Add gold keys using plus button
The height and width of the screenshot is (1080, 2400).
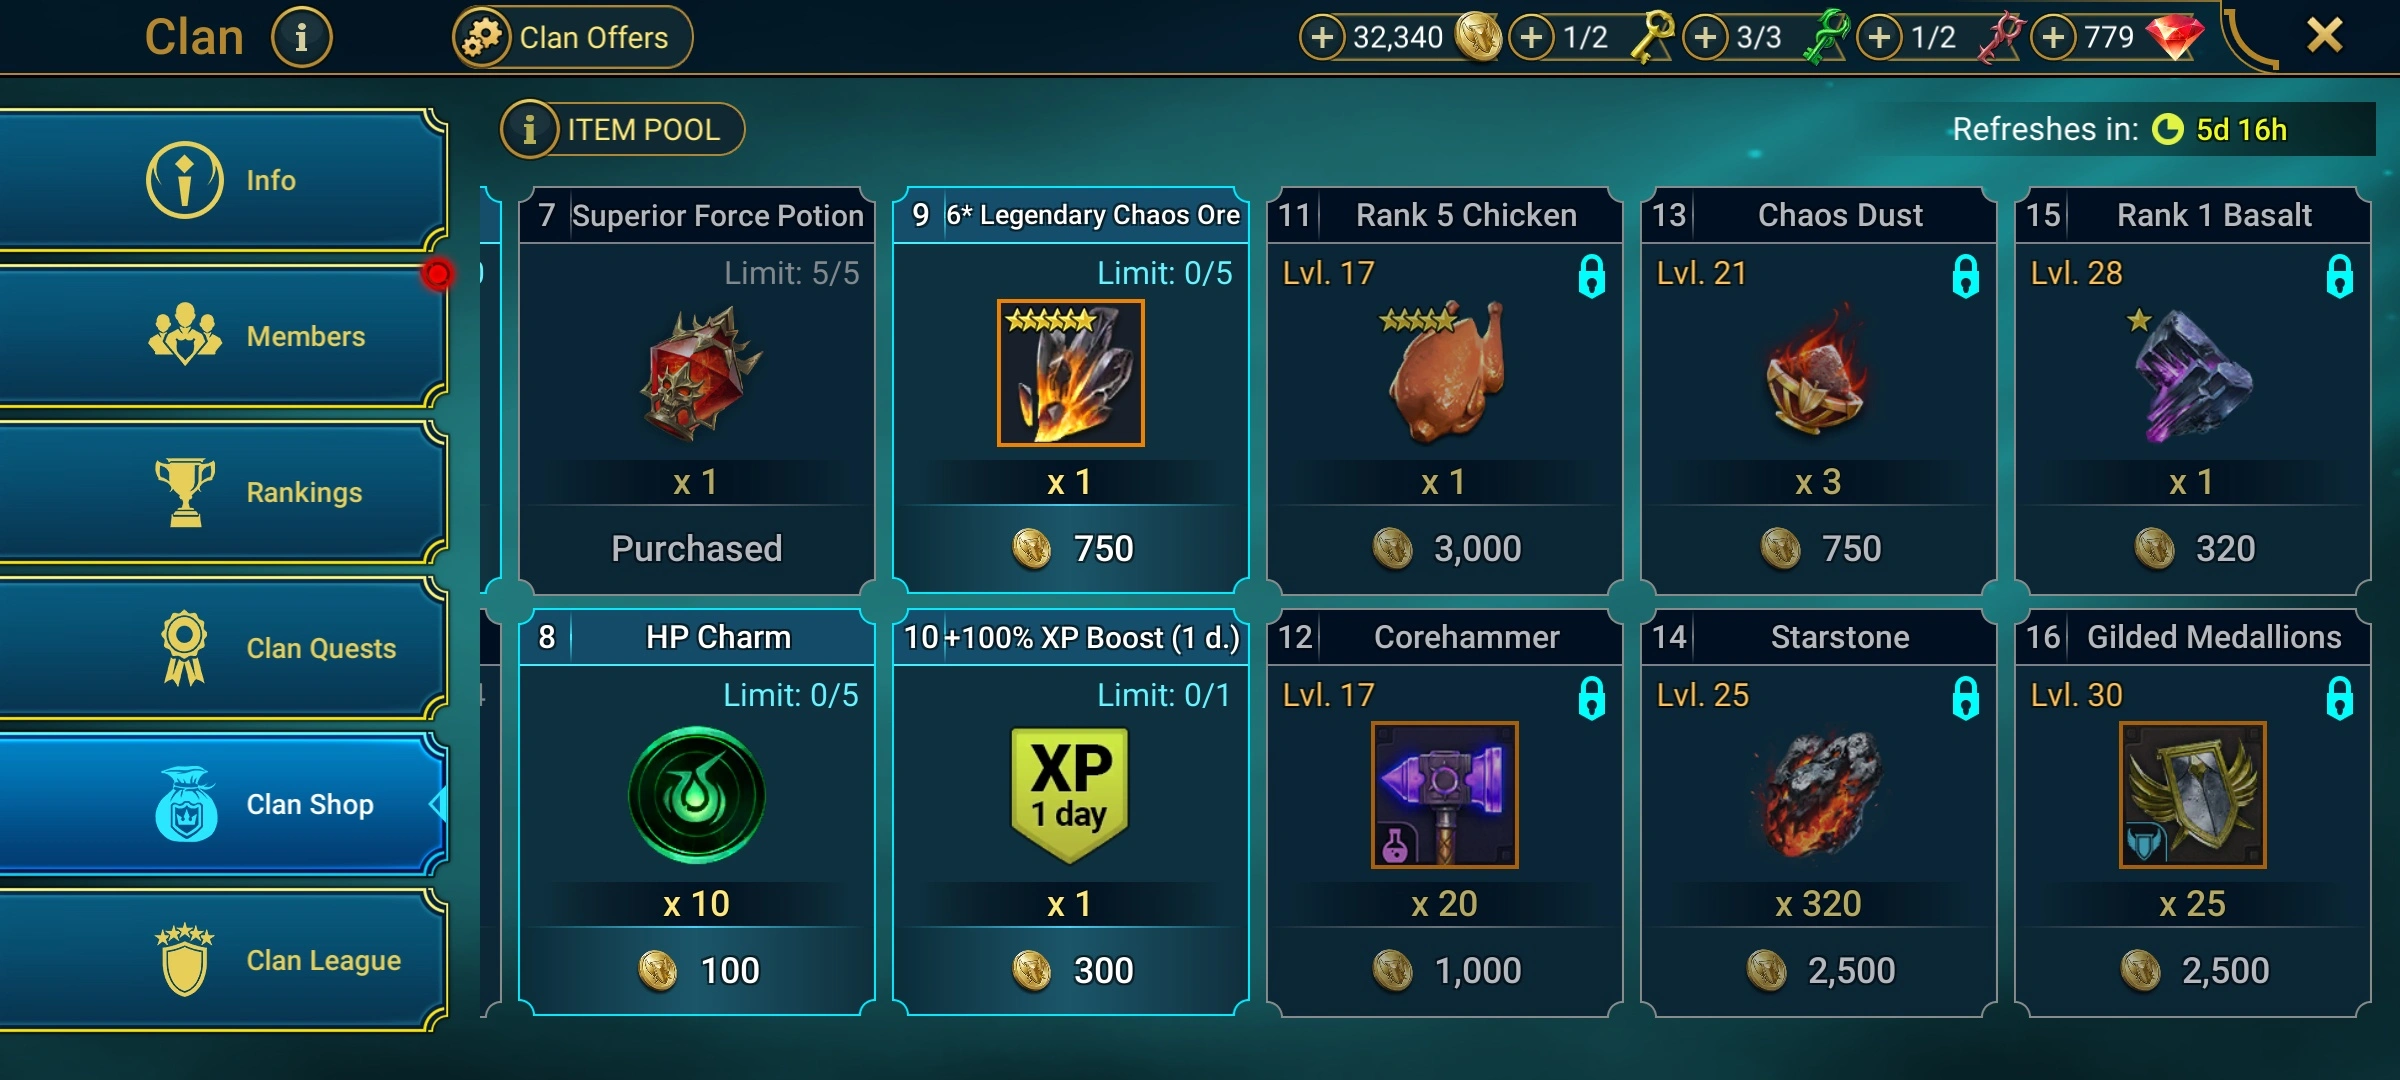pyautogui.click(x=1531, y=38)
